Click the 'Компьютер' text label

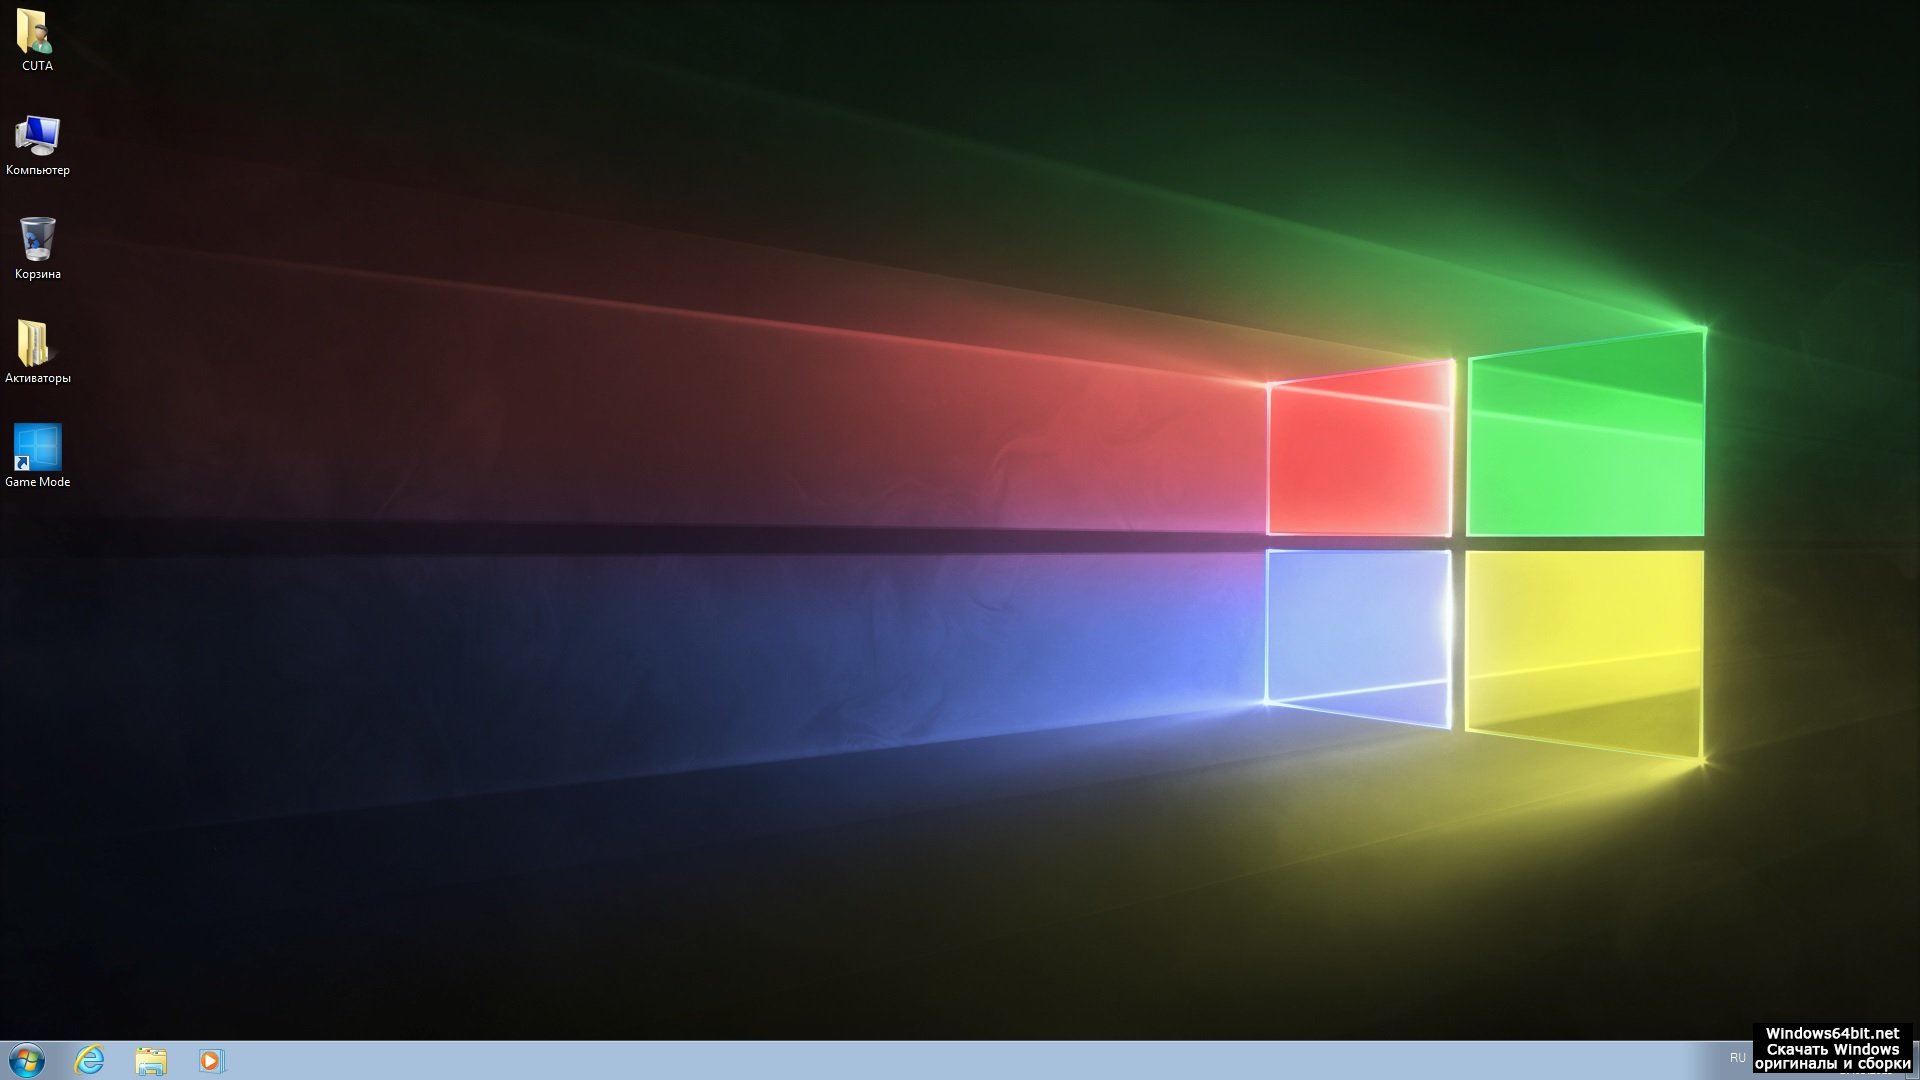click(x=37, y=170)
